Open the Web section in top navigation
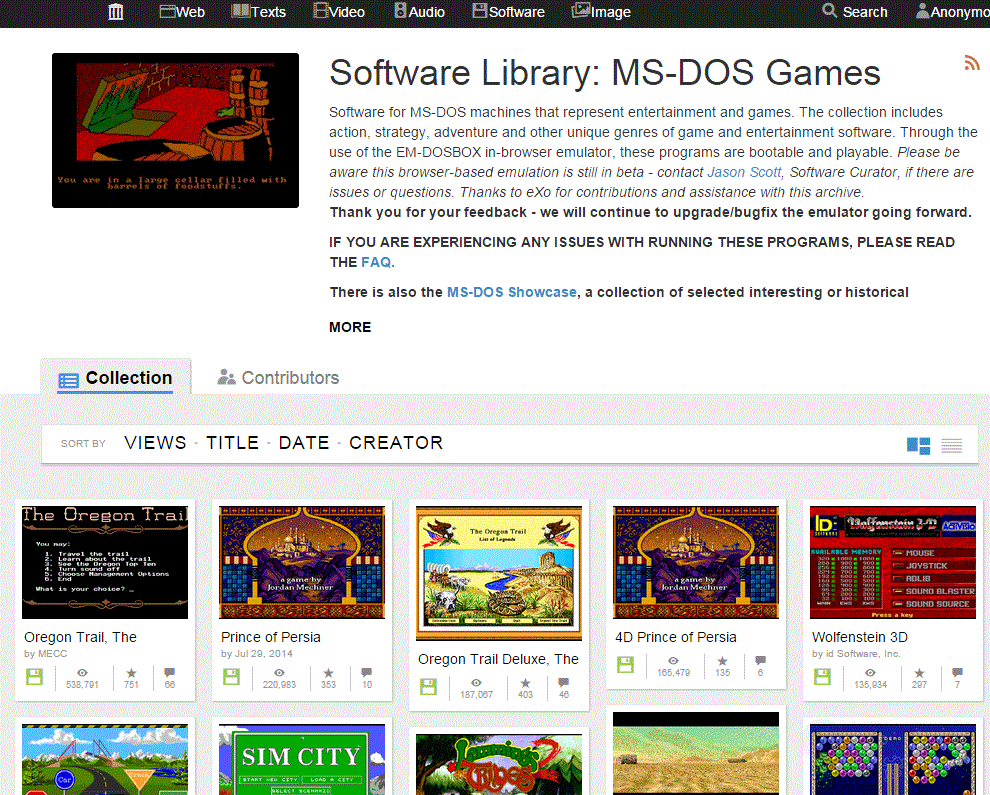990x795 pixels. click(182, 11)
